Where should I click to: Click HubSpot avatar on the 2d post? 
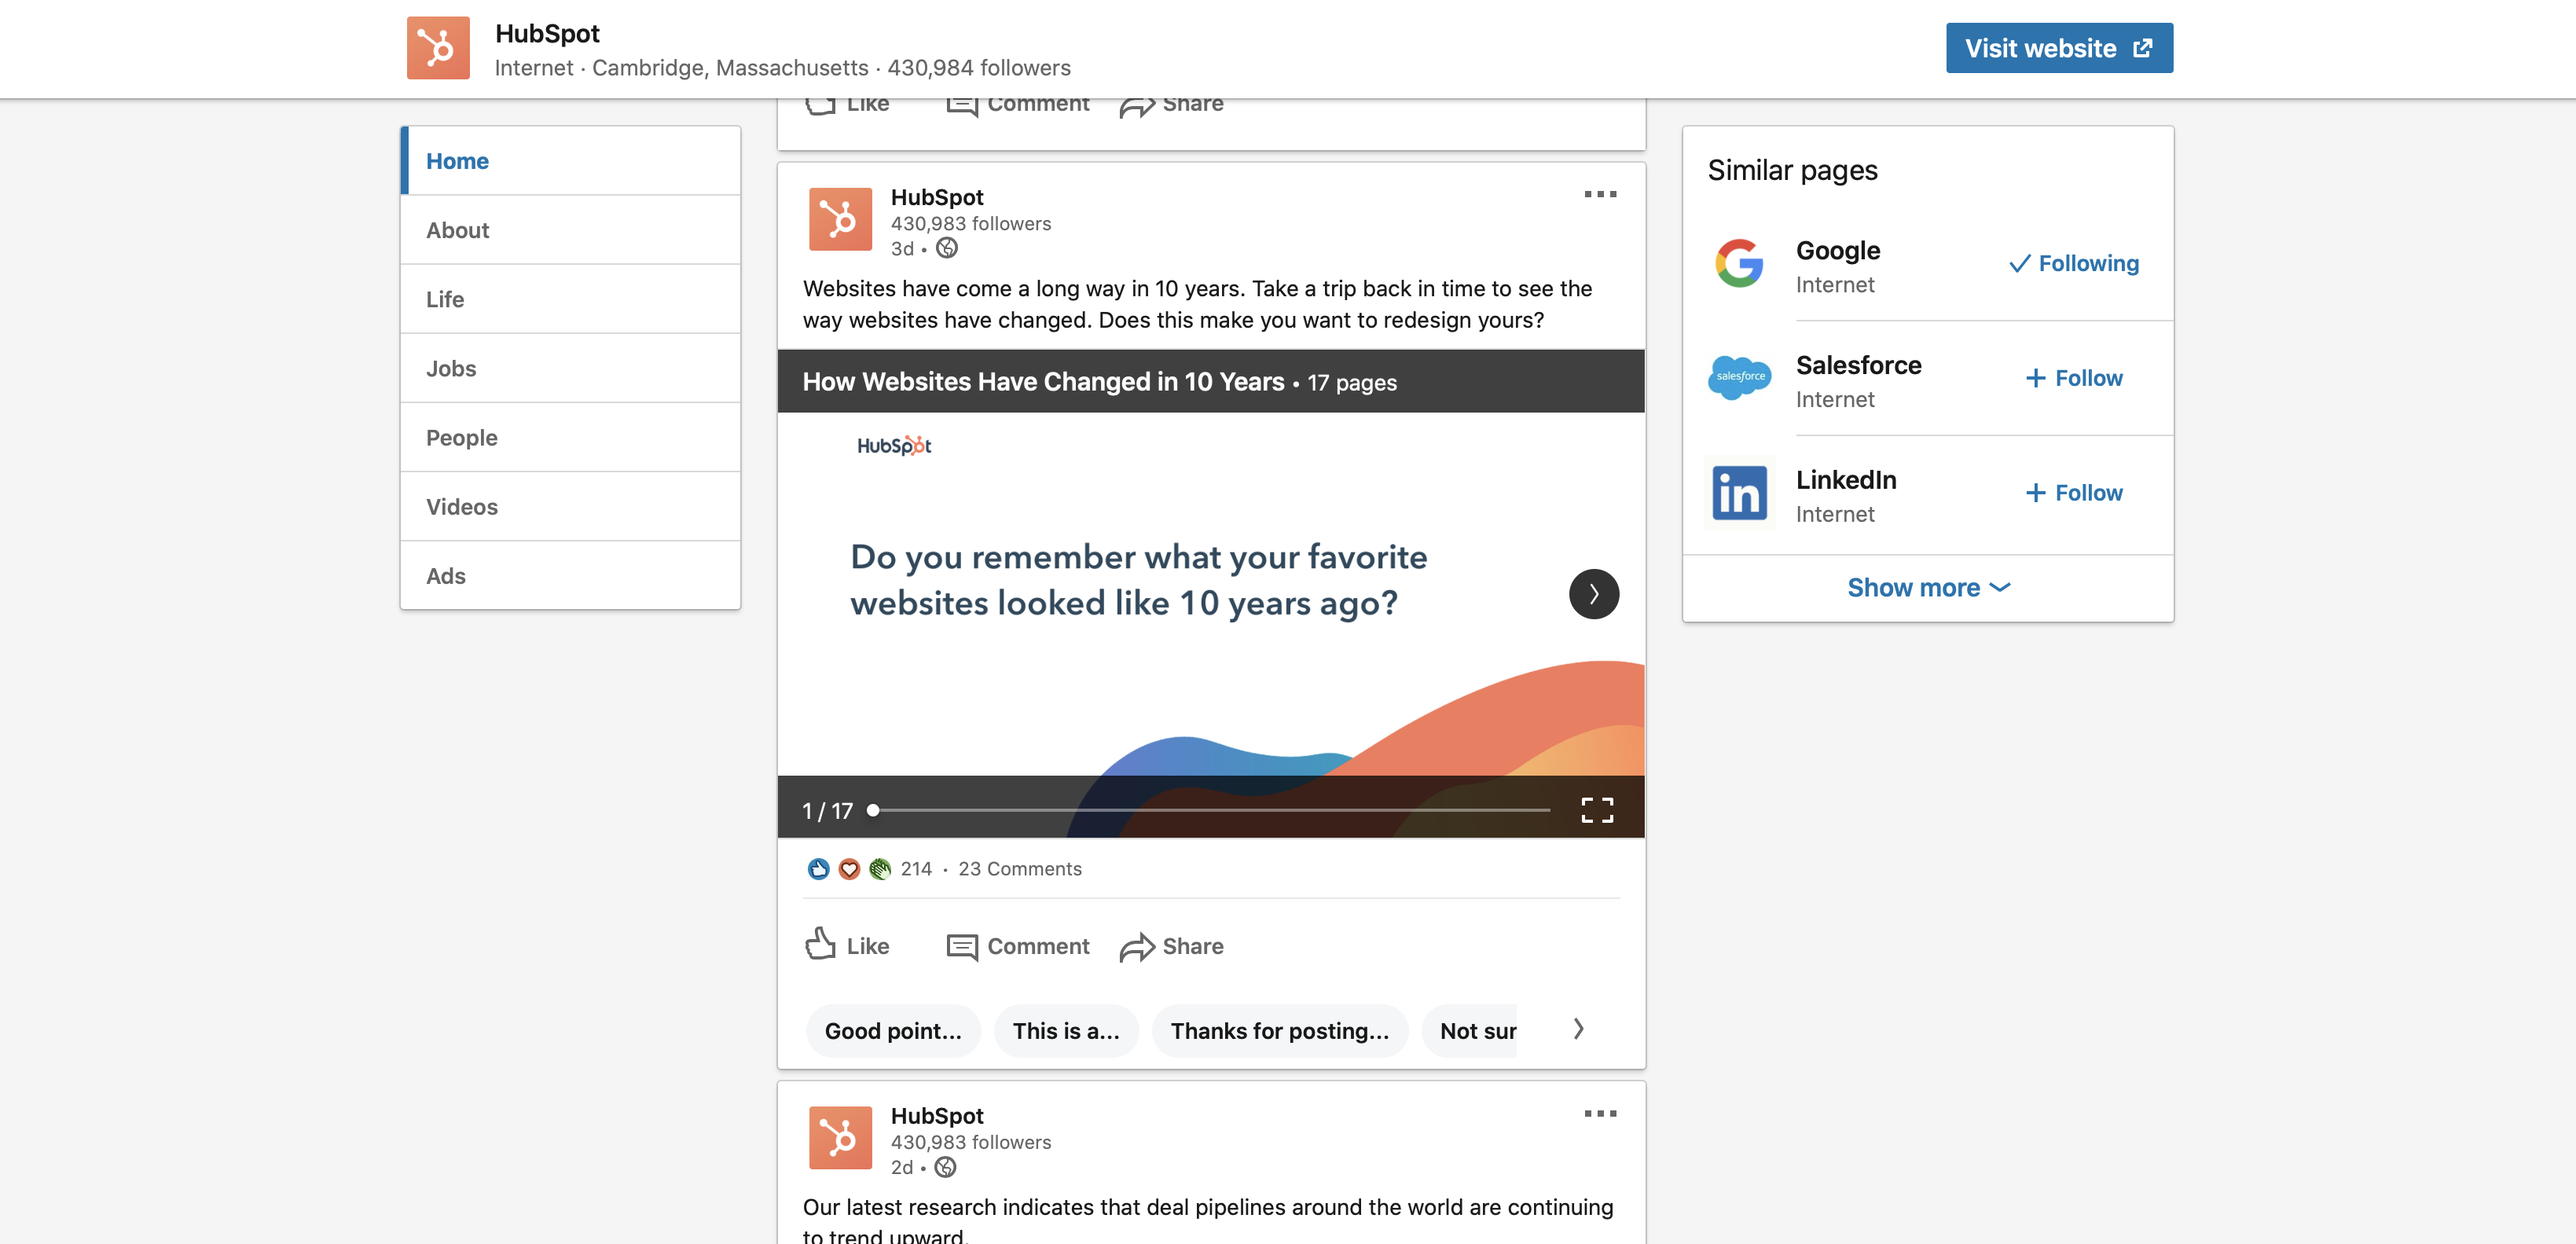[x=840, y=1137]
